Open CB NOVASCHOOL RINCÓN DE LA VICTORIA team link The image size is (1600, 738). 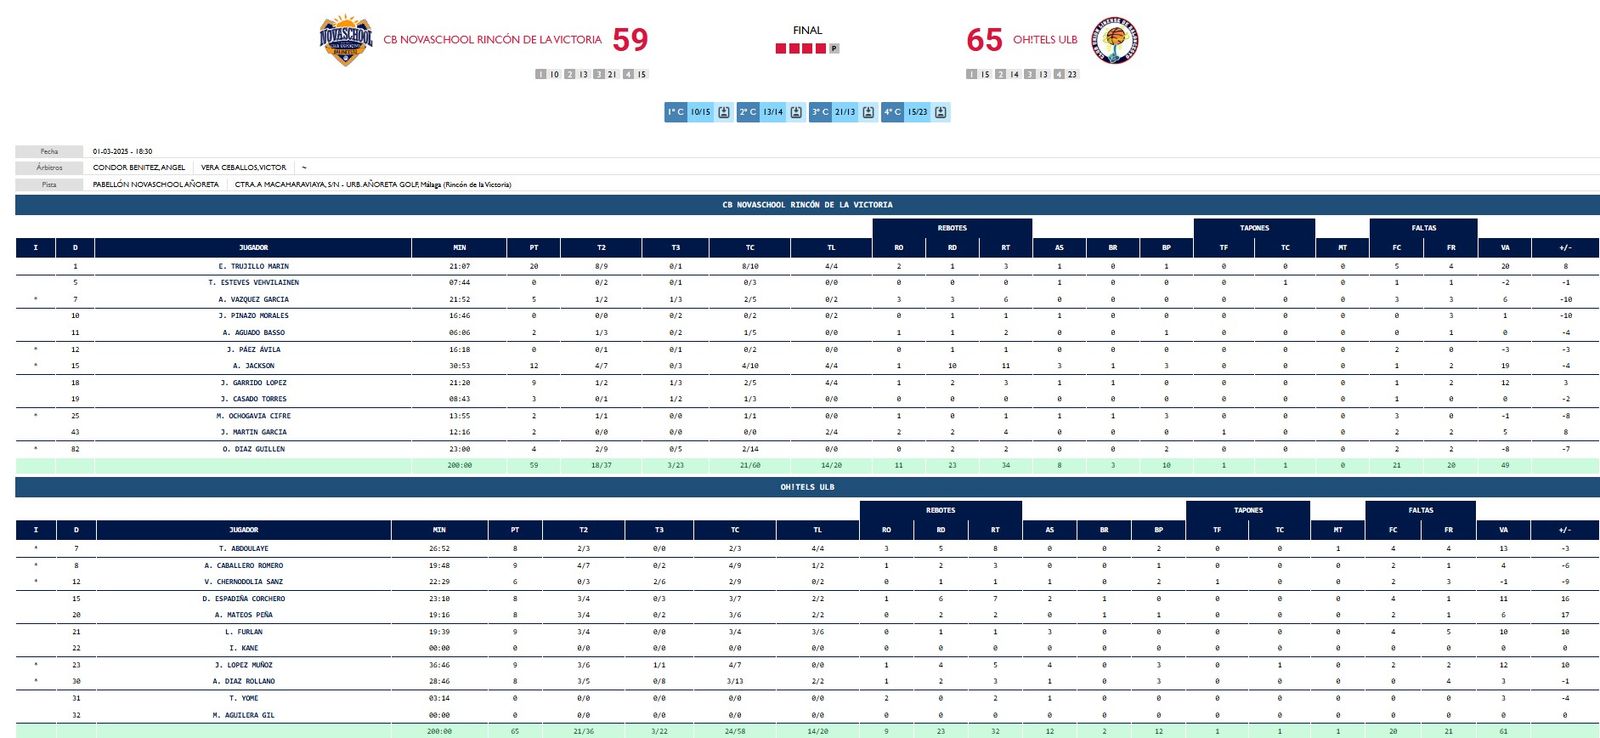tap(492, 40)
